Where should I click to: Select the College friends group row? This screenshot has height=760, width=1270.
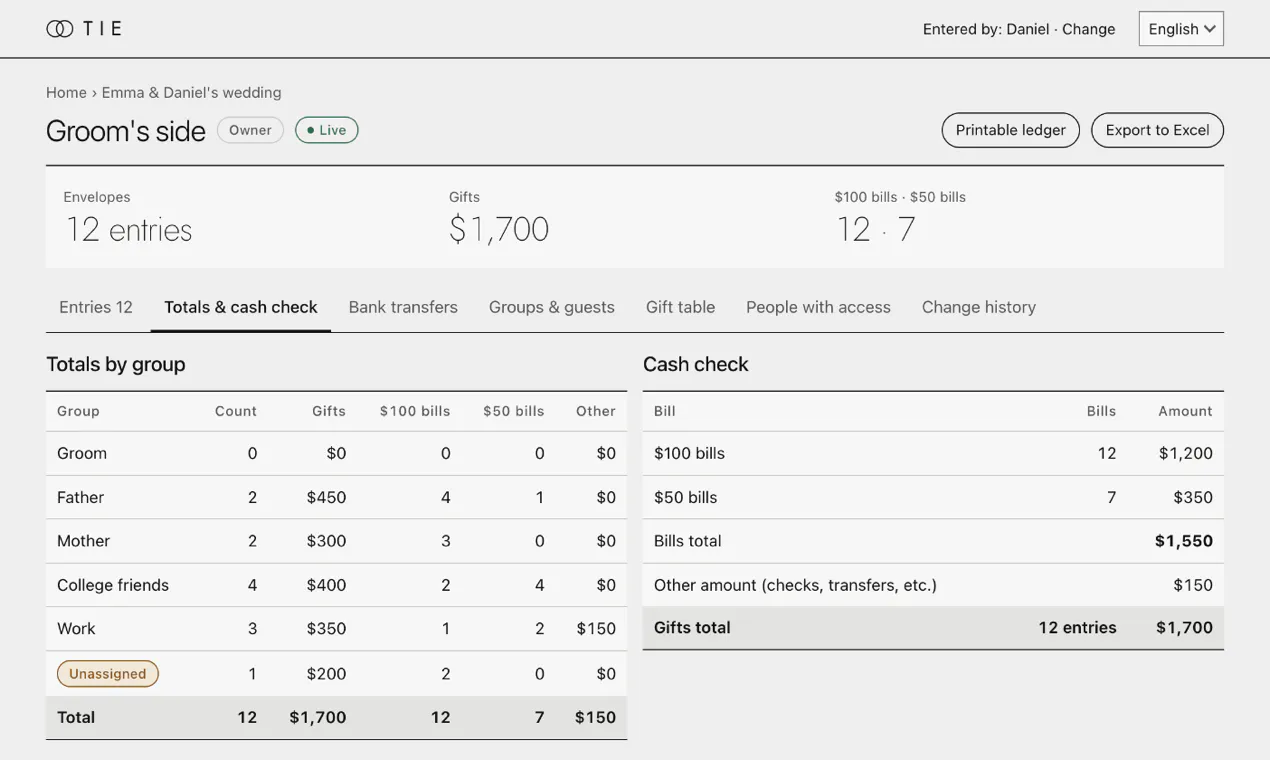click(x=336, y=585)
